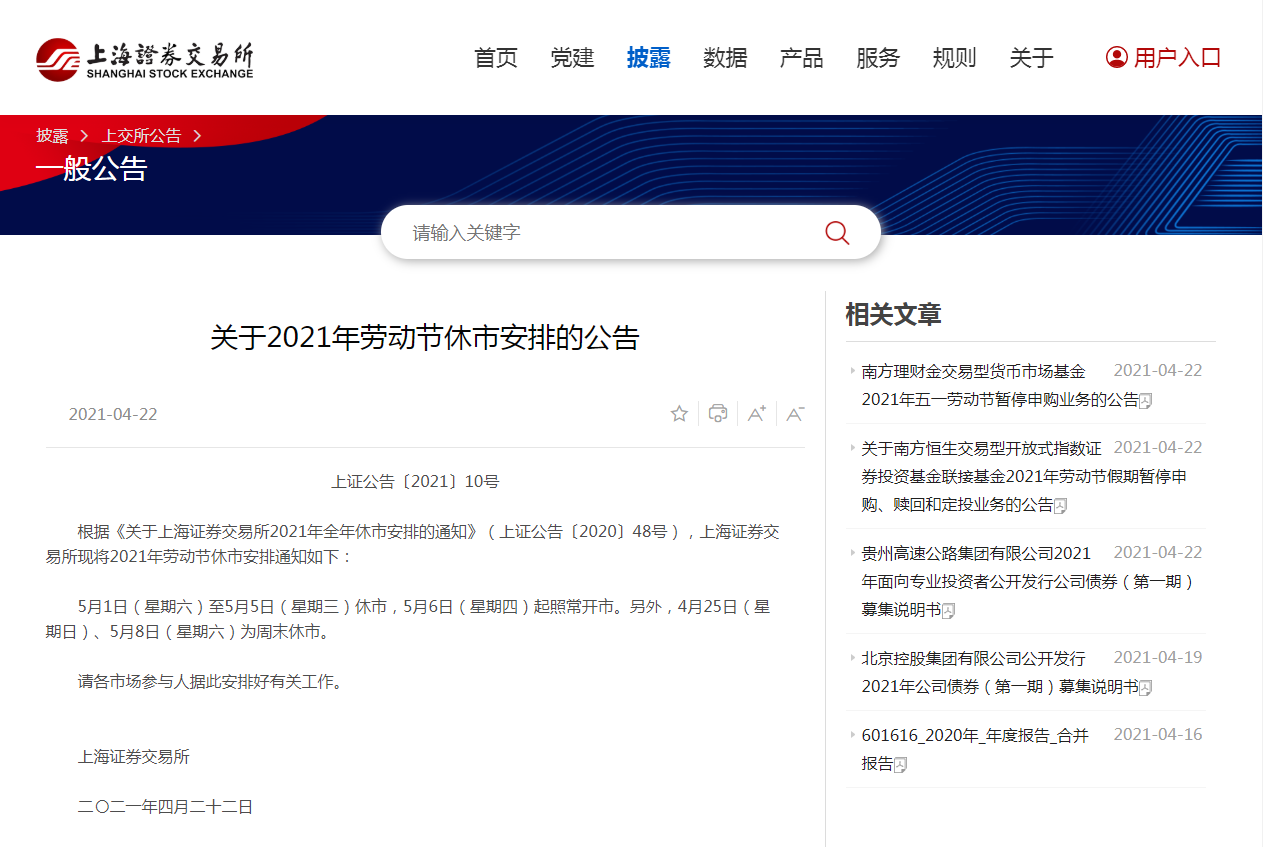Click the Shanghai Stock Exchange logo

coord(145,59)
